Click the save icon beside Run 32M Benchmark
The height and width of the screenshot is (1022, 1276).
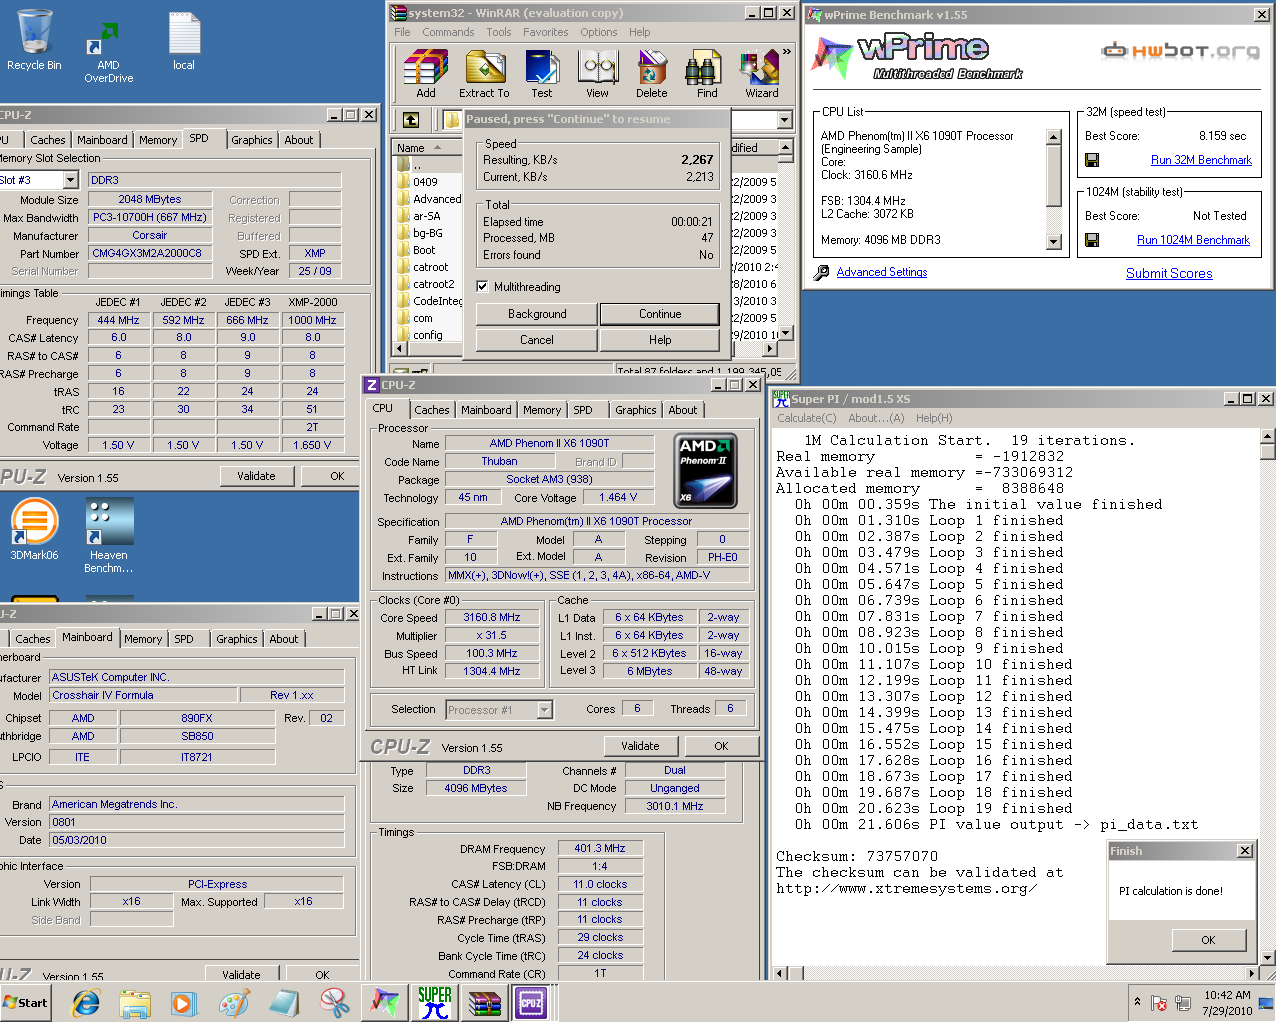[x=1092, y=160]
